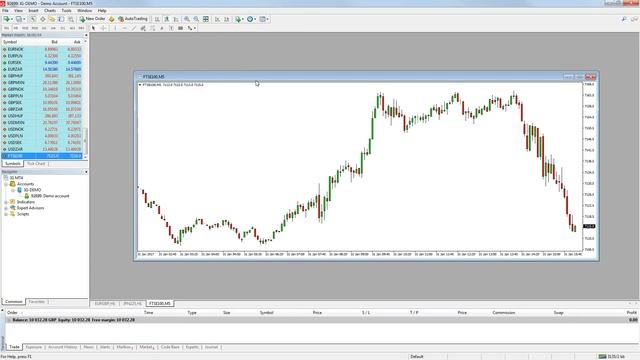Switch chart to line chart style
The width and height of the screenshot is (640, 360).
[176, 19]
